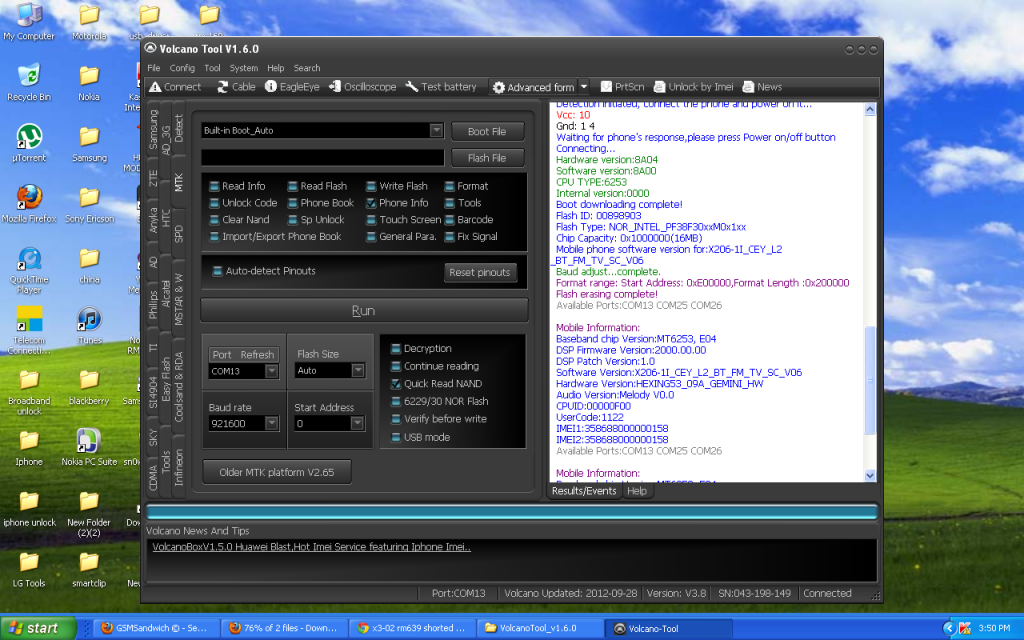Open the Baud rate 921600 dropdown

coord(272,424)
